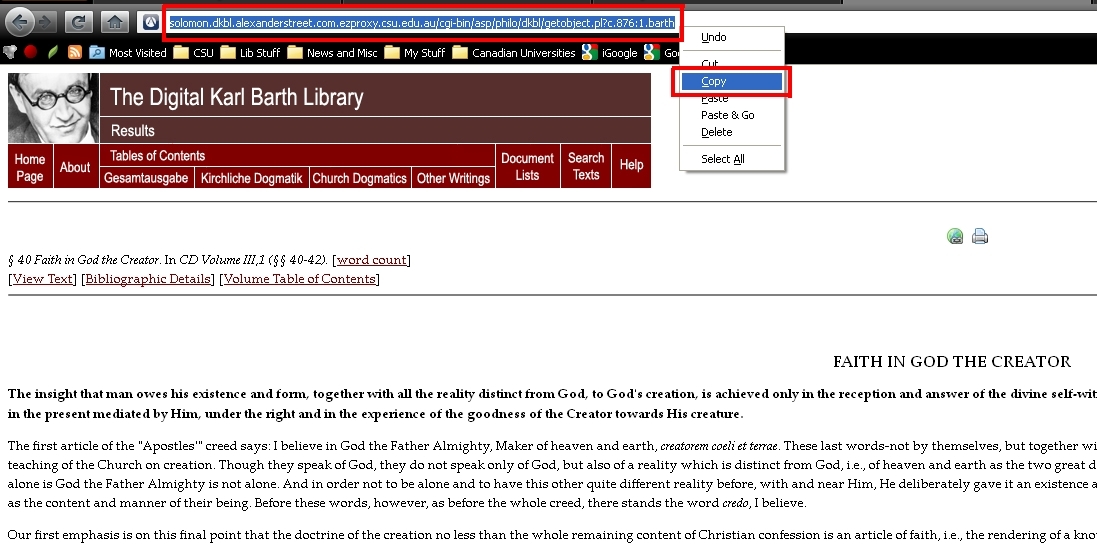Choose Paste & Go in the context menu
This screenshot has width=1097, height=545.
coord(732,115)
